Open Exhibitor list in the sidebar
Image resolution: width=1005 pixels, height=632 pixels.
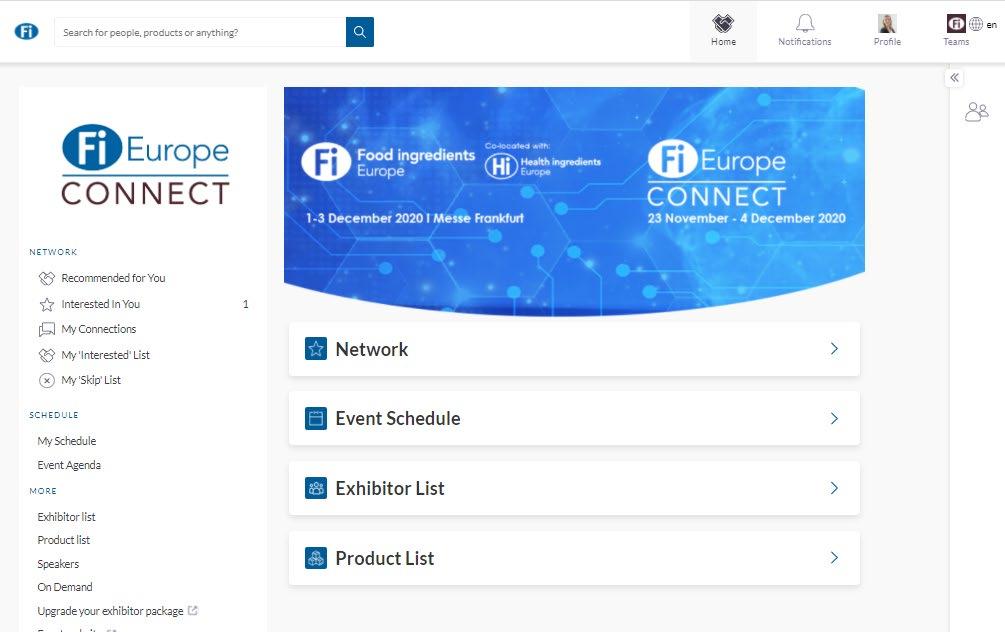[x=67, y=517]
